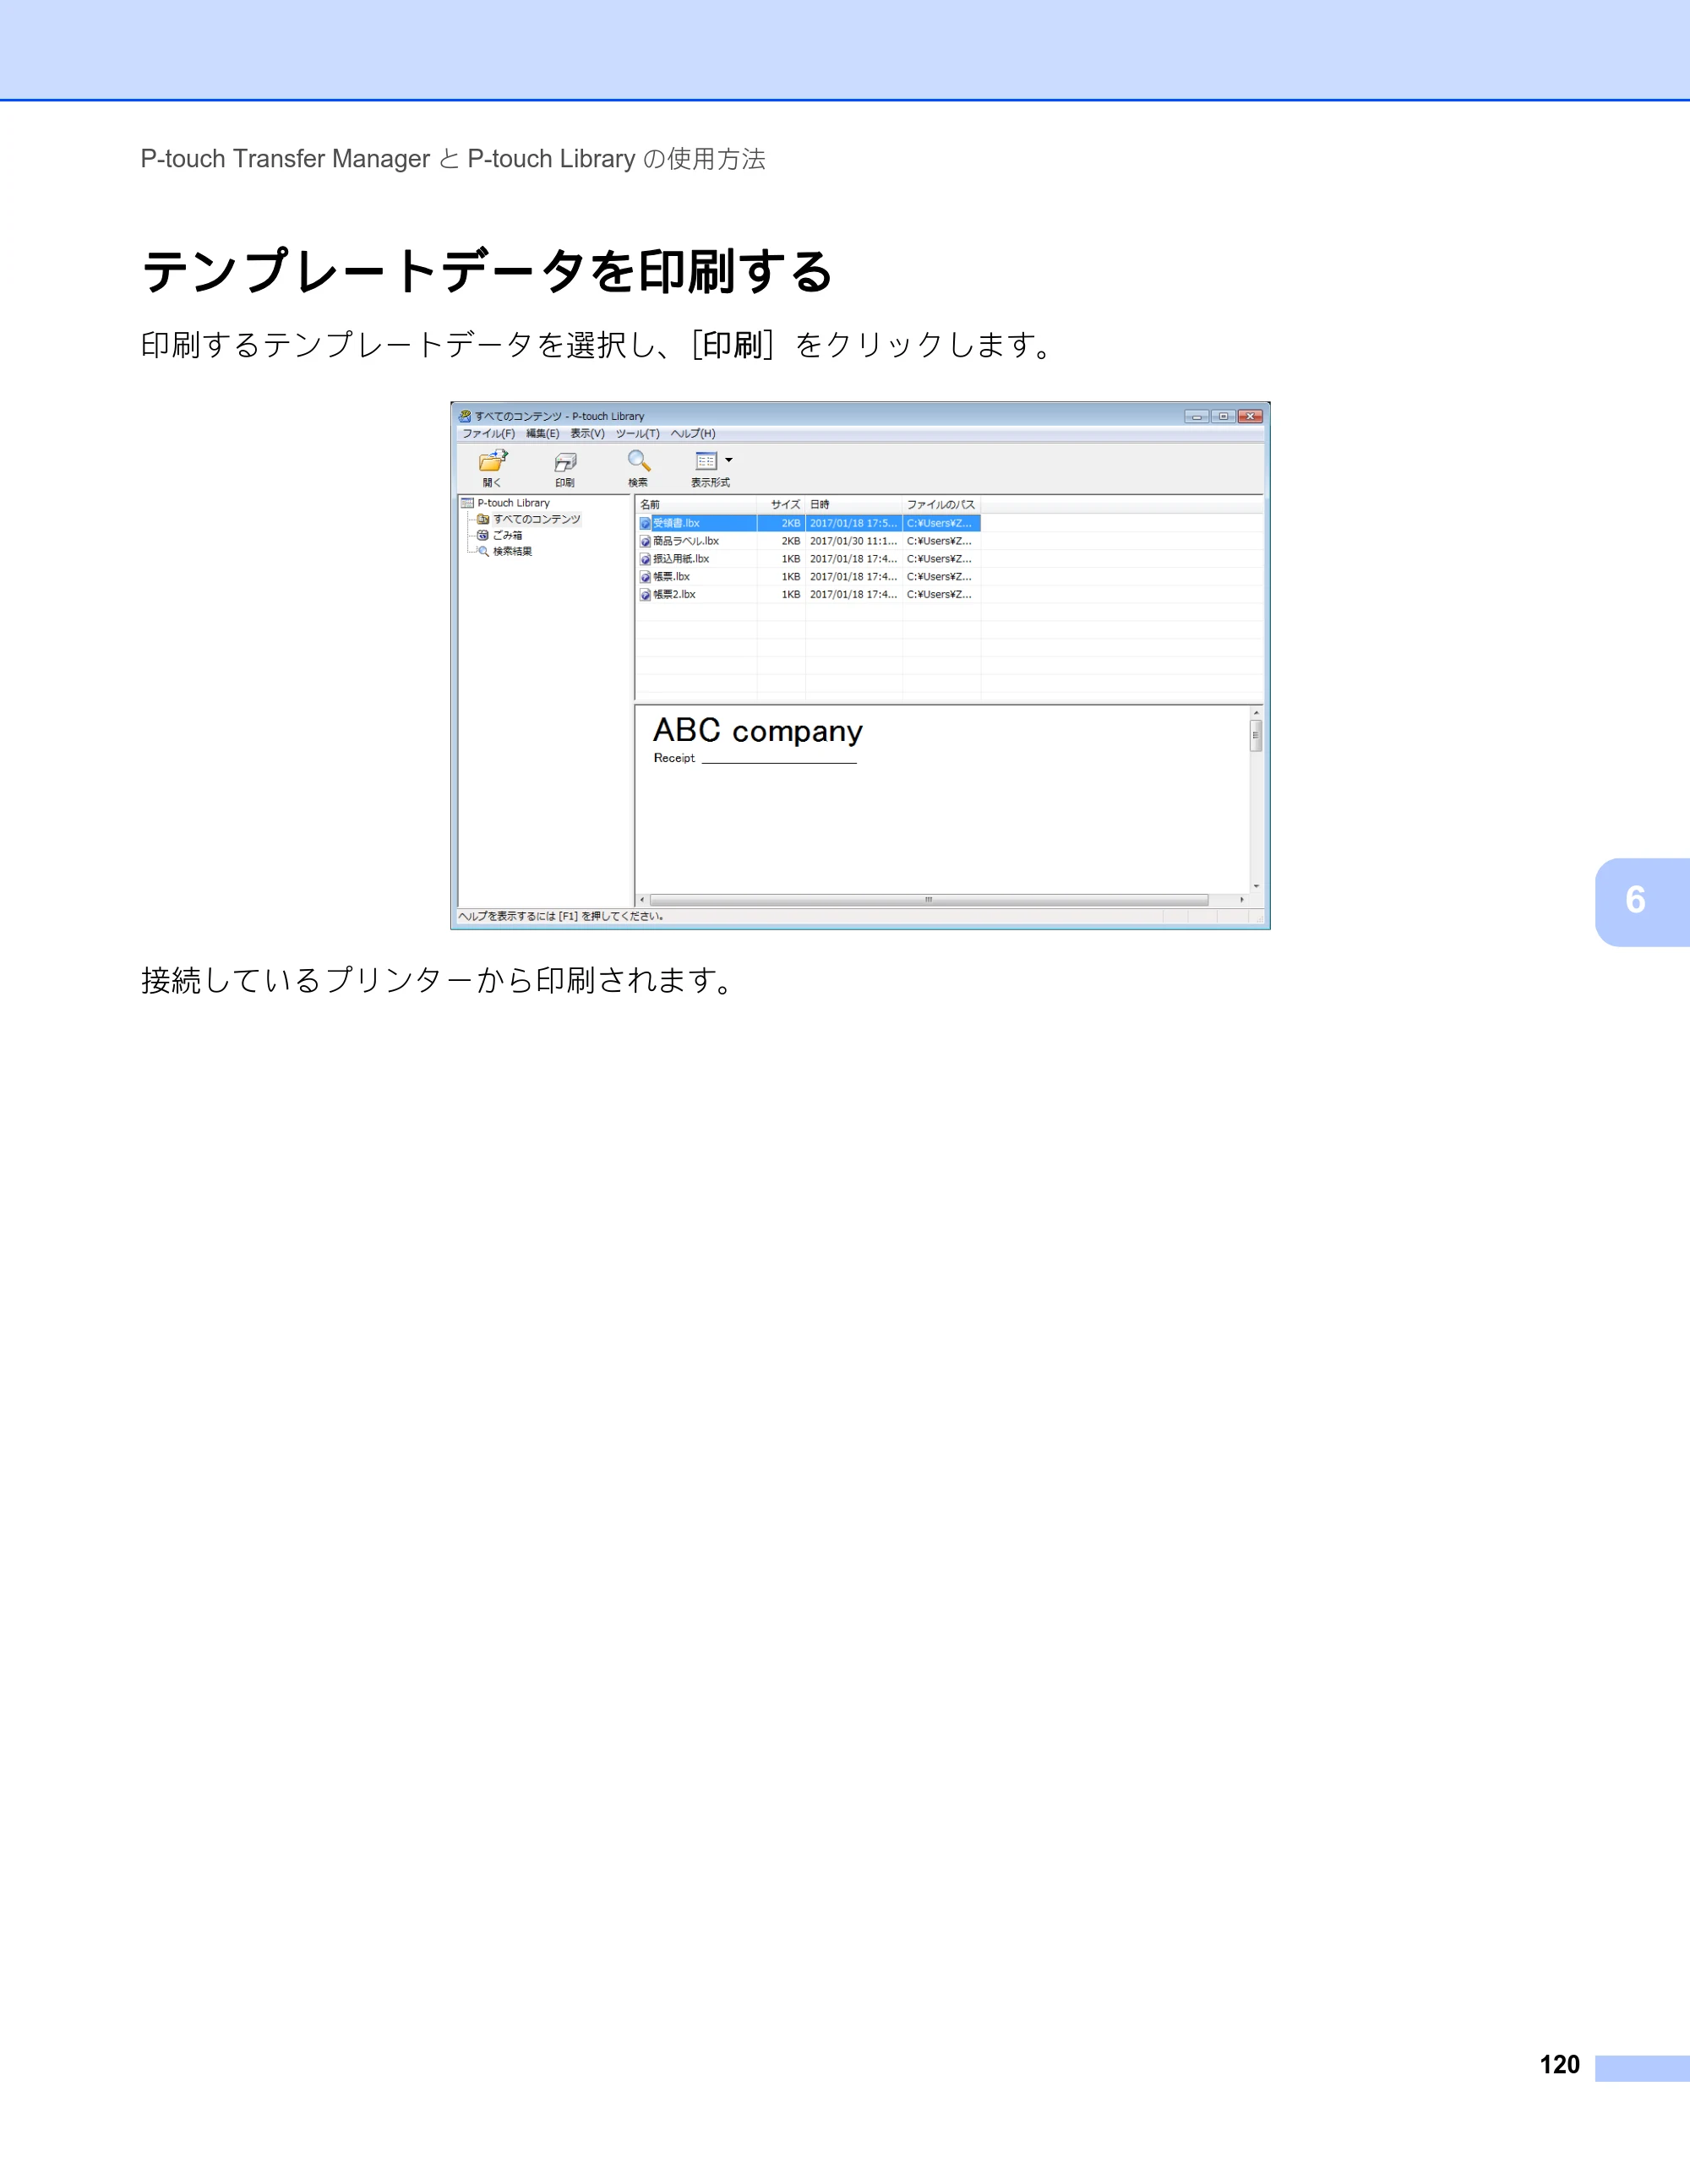The height and width of the screenshot is (2184, 1690).
Task: Click the preview pane vertical scrollbar thumb
Action: click(1256, 735)
